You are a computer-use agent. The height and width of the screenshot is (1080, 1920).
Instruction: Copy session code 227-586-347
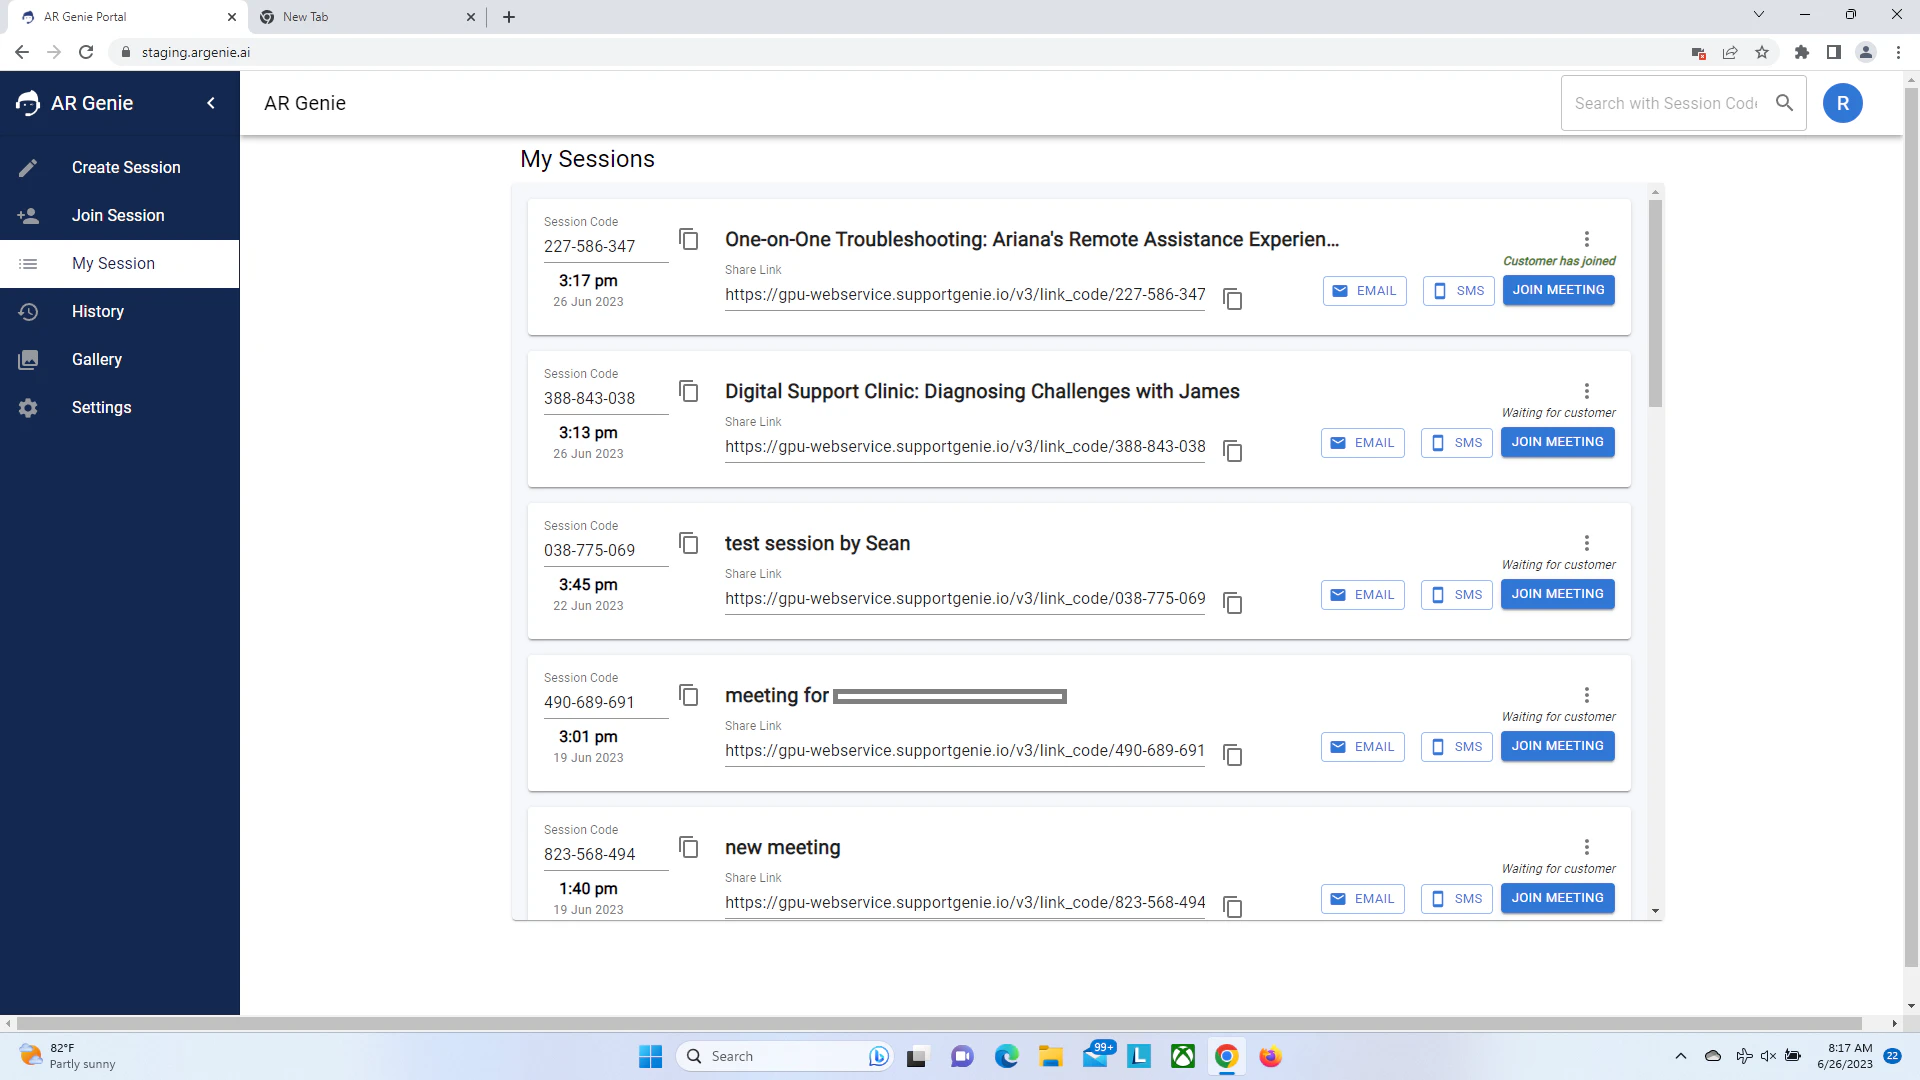click(x=688, y=239)
